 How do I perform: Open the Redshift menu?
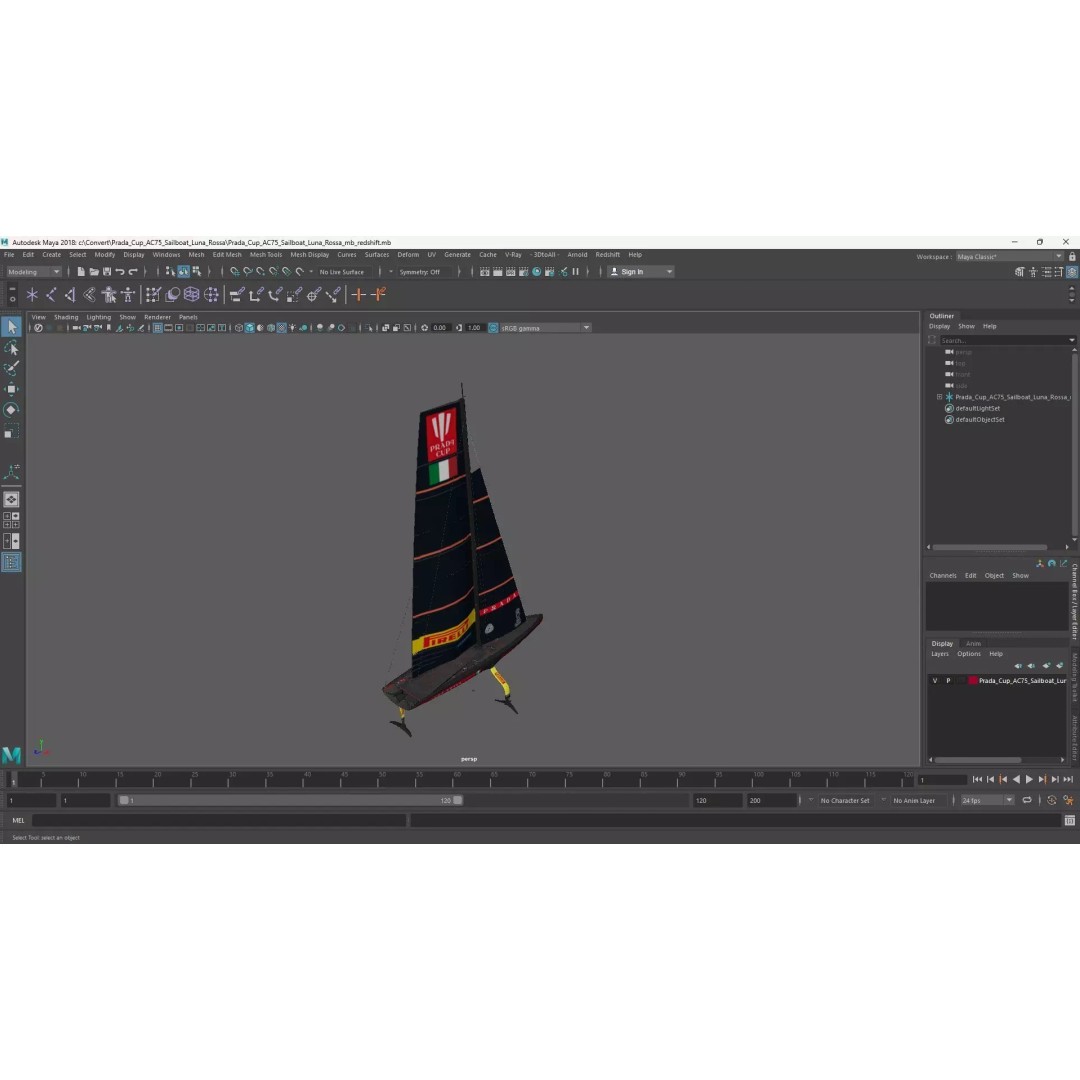tap(608, 254)
